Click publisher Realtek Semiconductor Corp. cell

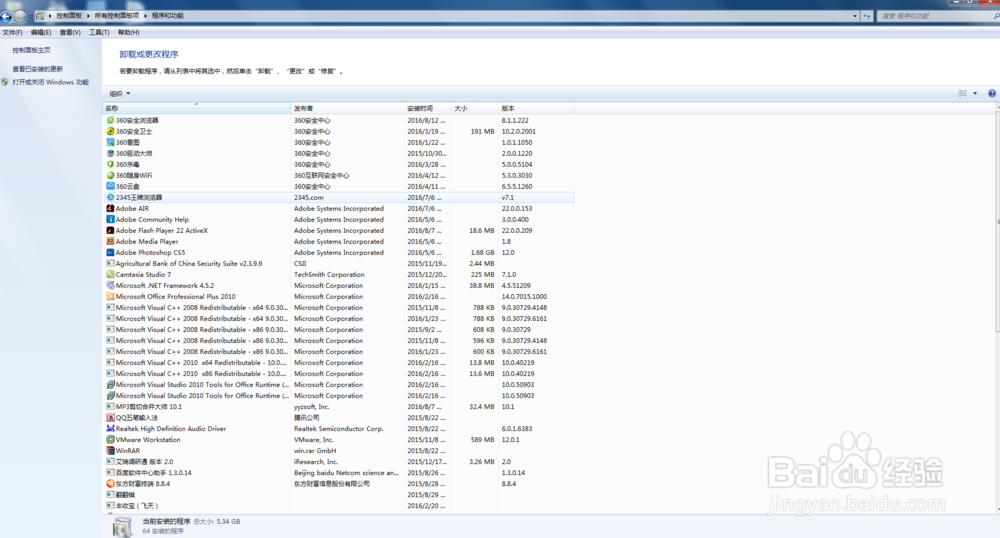(339, 429)
